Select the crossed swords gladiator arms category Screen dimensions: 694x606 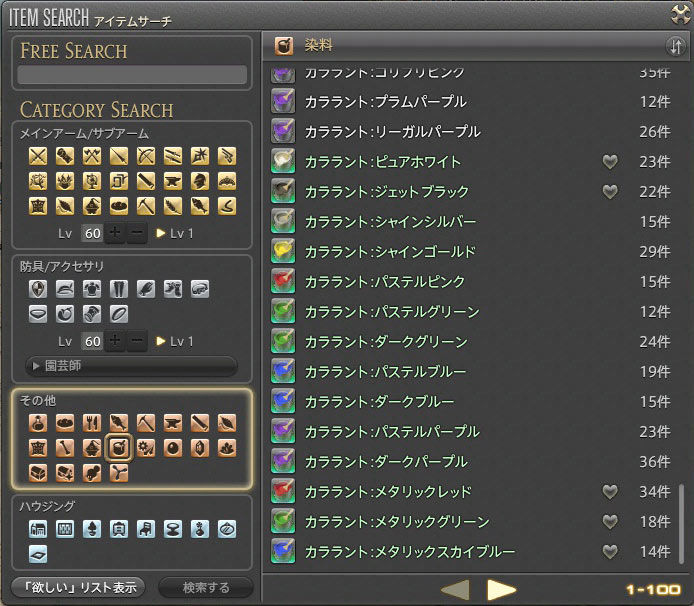point(38,156)
